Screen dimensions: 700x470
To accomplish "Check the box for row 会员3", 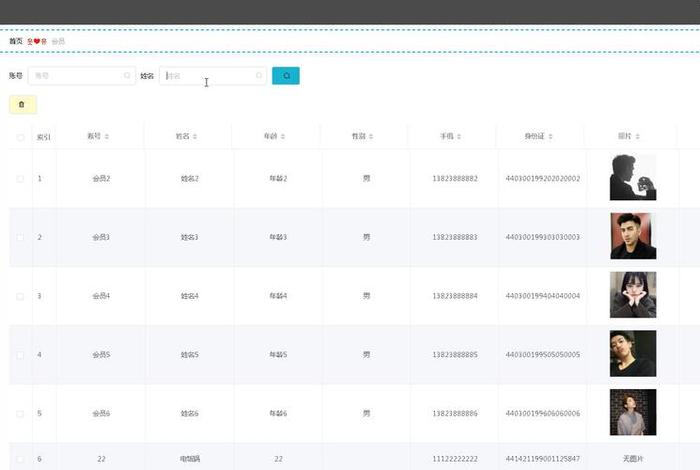I will (x=20, y=237).
